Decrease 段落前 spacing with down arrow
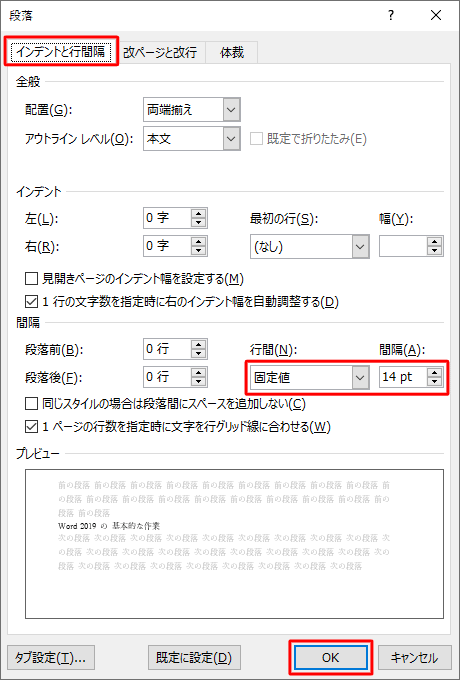 click(199, 354)
